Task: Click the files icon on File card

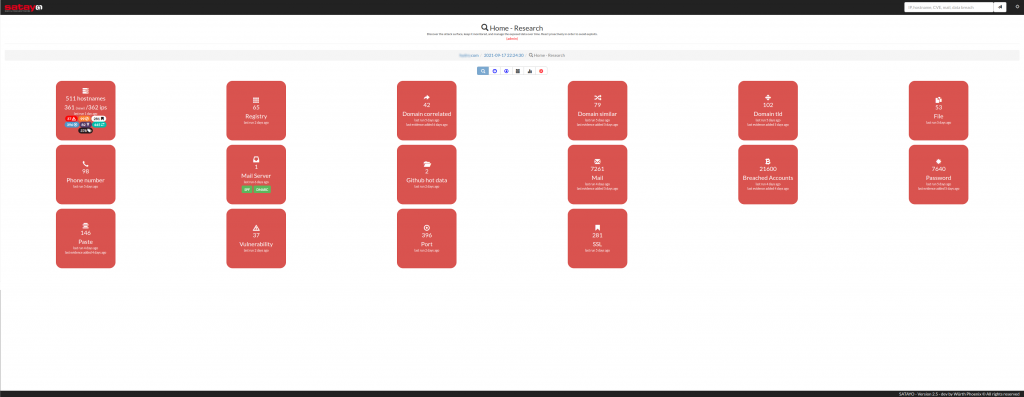Action: pos(938,100)
